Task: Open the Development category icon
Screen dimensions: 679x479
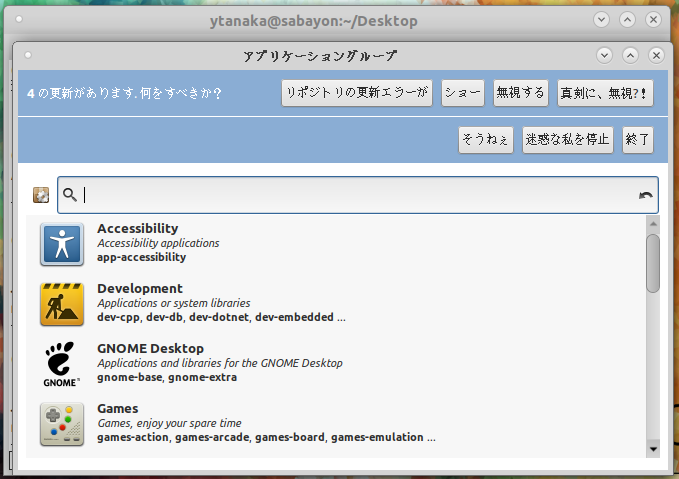Action: tap(61, 304)
